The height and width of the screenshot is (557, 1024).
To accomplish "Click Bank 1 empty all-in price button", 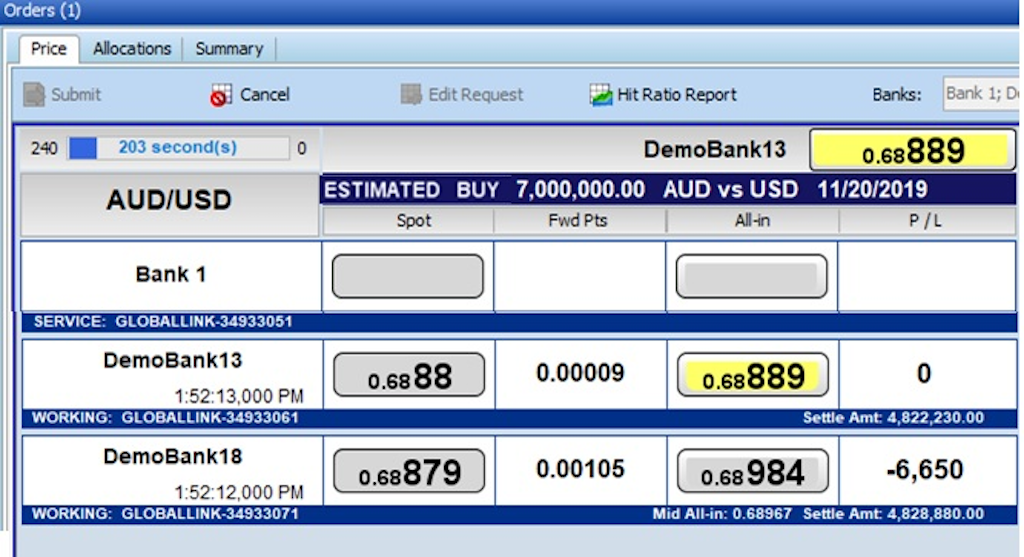I will tap(752, 276).
